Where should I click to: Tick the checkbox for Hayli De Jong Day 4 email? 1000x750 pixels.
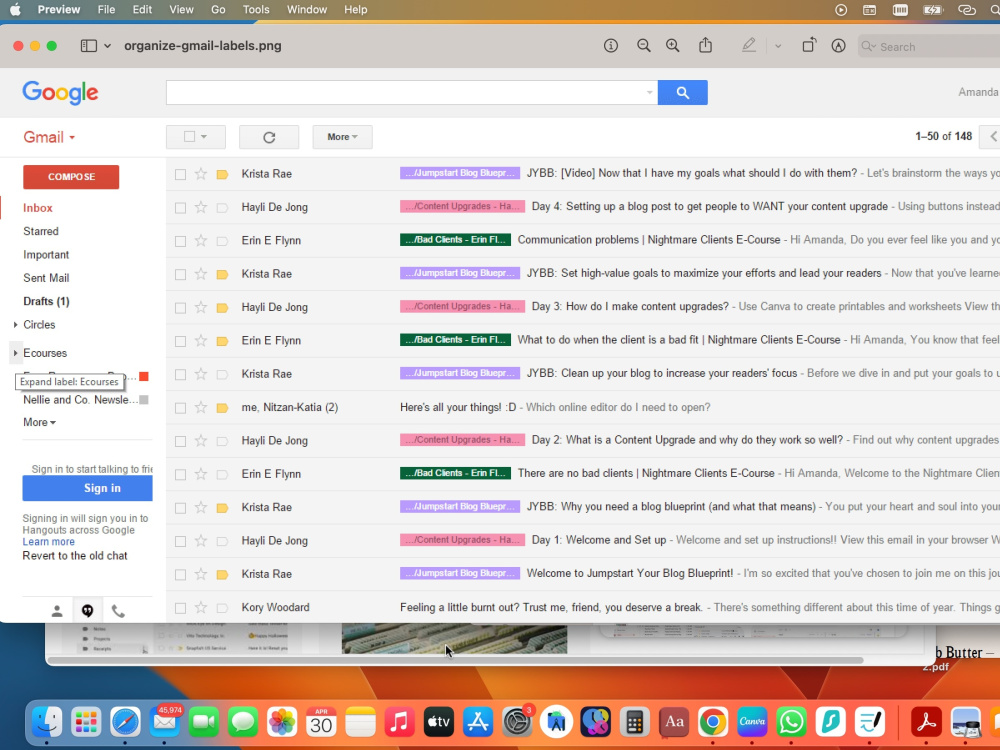tap(180, 208)
